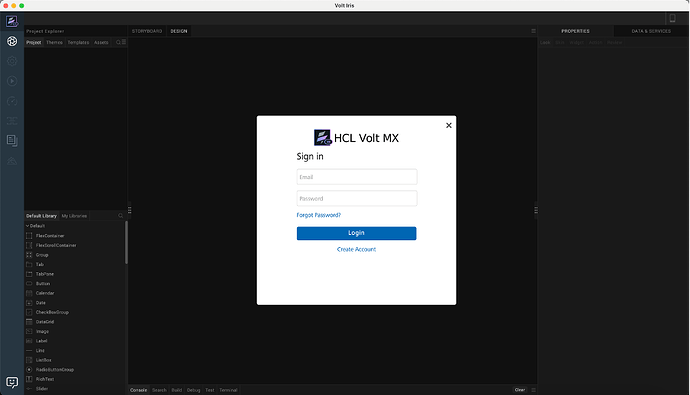Focus the Email input field
The image size is (690, 395).
tap(357, 177)
